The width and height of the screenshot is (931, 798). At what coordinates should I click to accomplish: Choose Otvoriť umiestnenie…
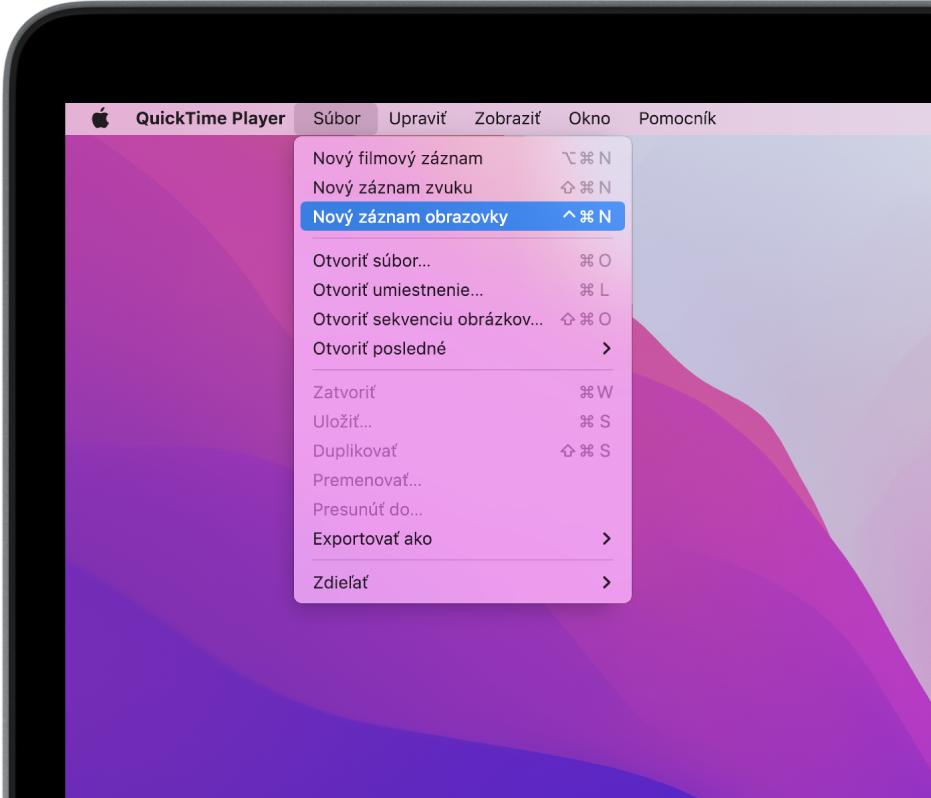pos(463,289)
